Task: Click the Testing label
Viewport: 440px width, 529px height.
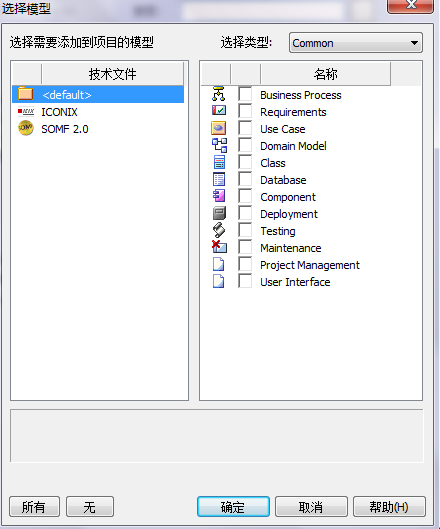Action: [278, 231]
